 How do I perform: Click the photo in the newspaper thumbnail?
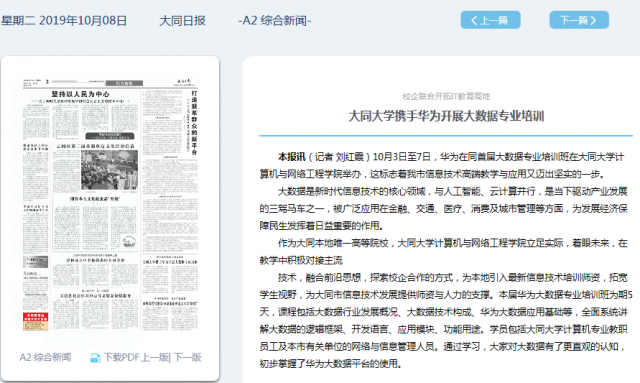coord(109,170)
